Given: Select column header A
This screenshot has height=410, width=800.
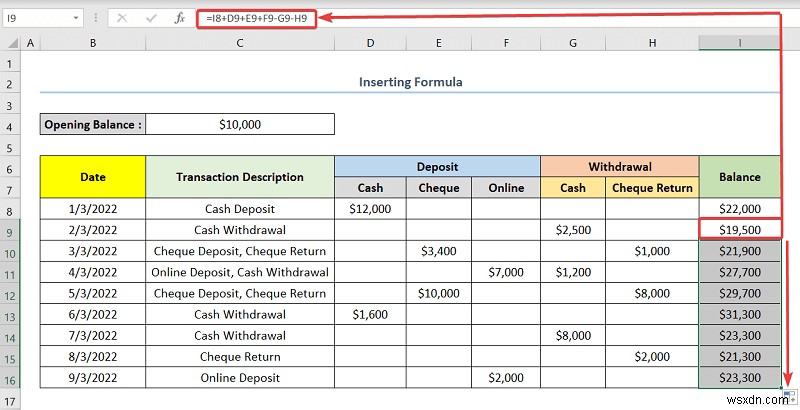Looking at the screenshot, I should 31,43.
